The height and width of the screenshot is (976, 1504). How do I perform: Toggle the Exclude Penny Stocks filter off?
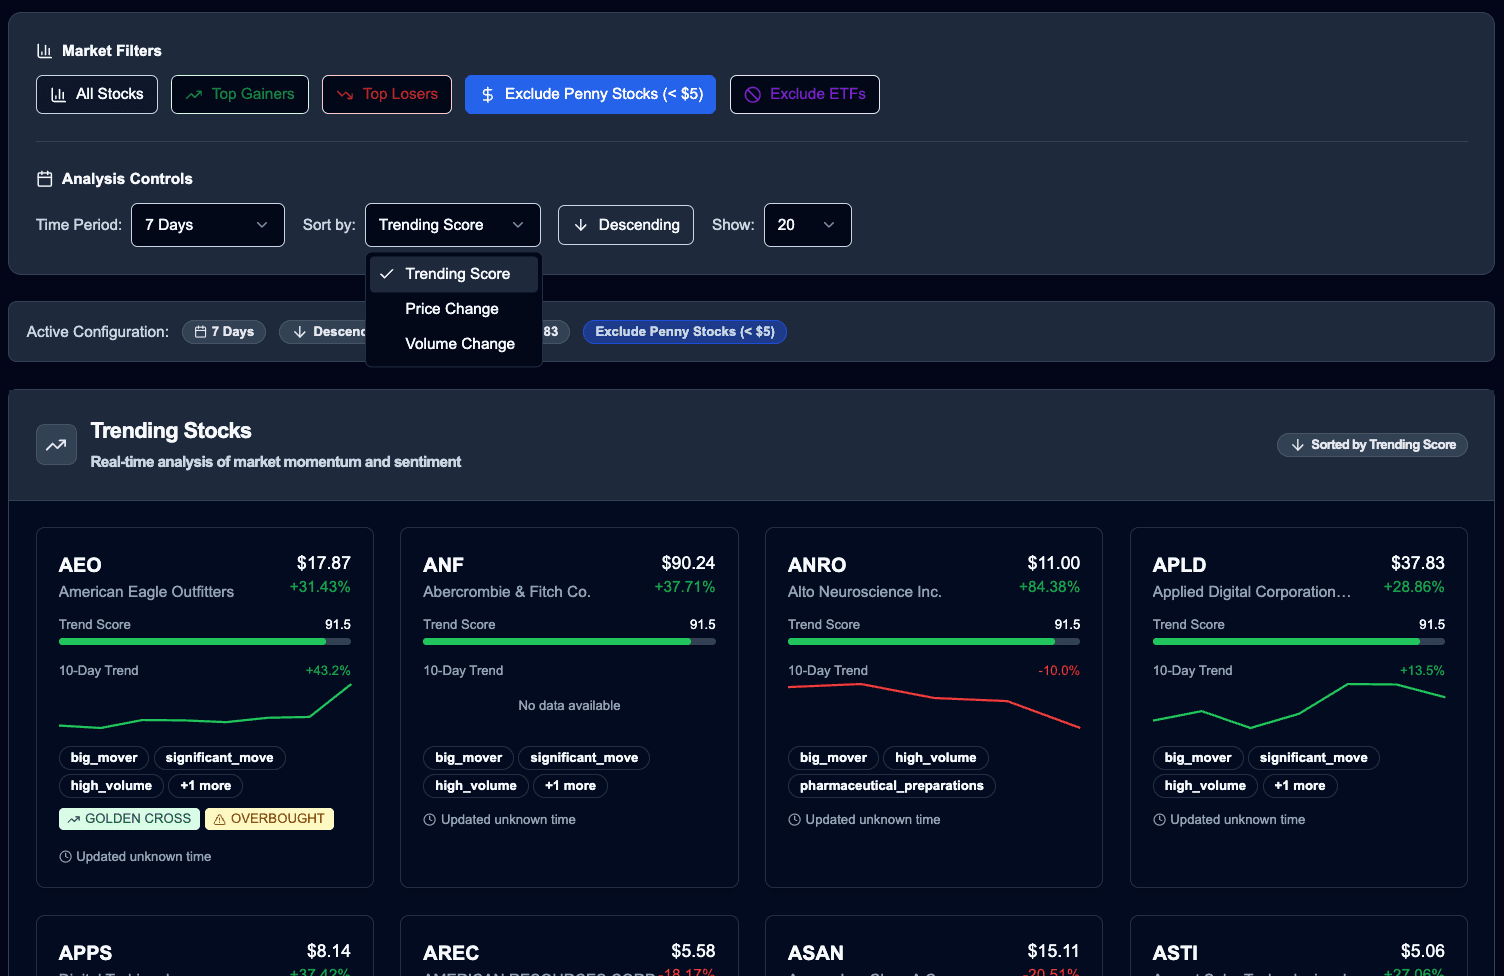click(590, 94)
